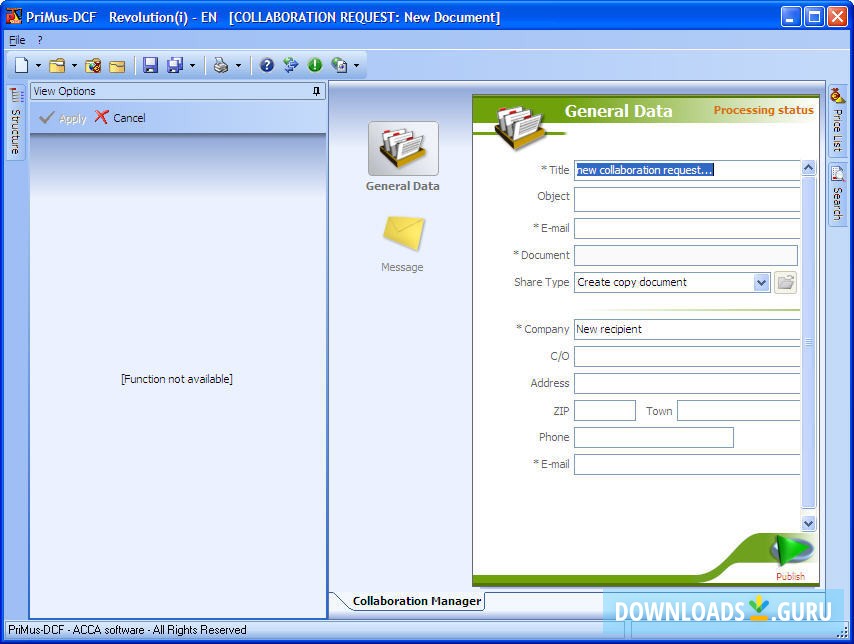Click the blue-green sync arrows icon

291,65
